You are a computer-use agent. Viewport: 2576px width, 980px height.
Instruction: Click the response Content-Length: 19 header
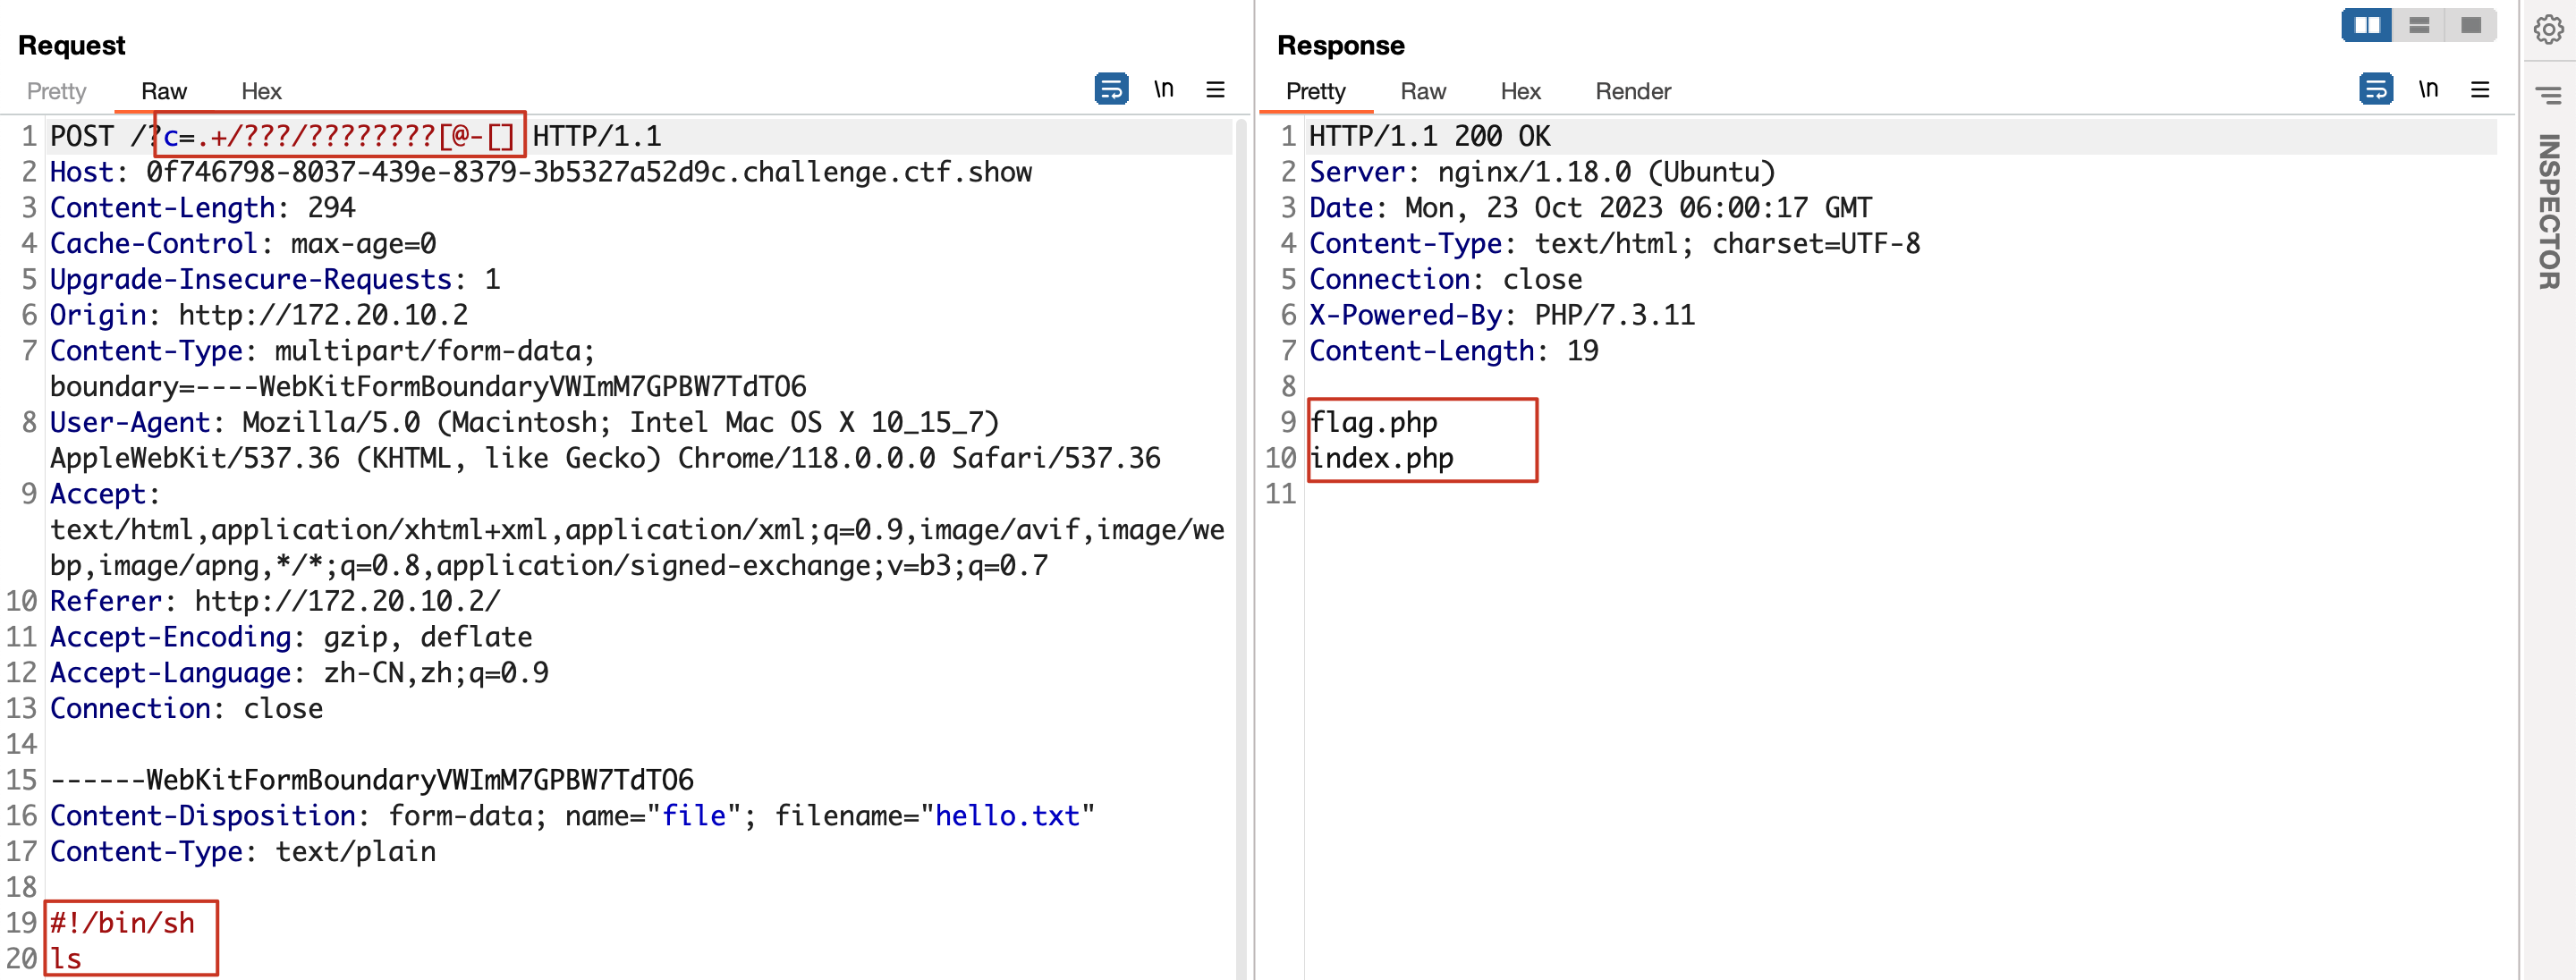click(x=1454, y=352)
